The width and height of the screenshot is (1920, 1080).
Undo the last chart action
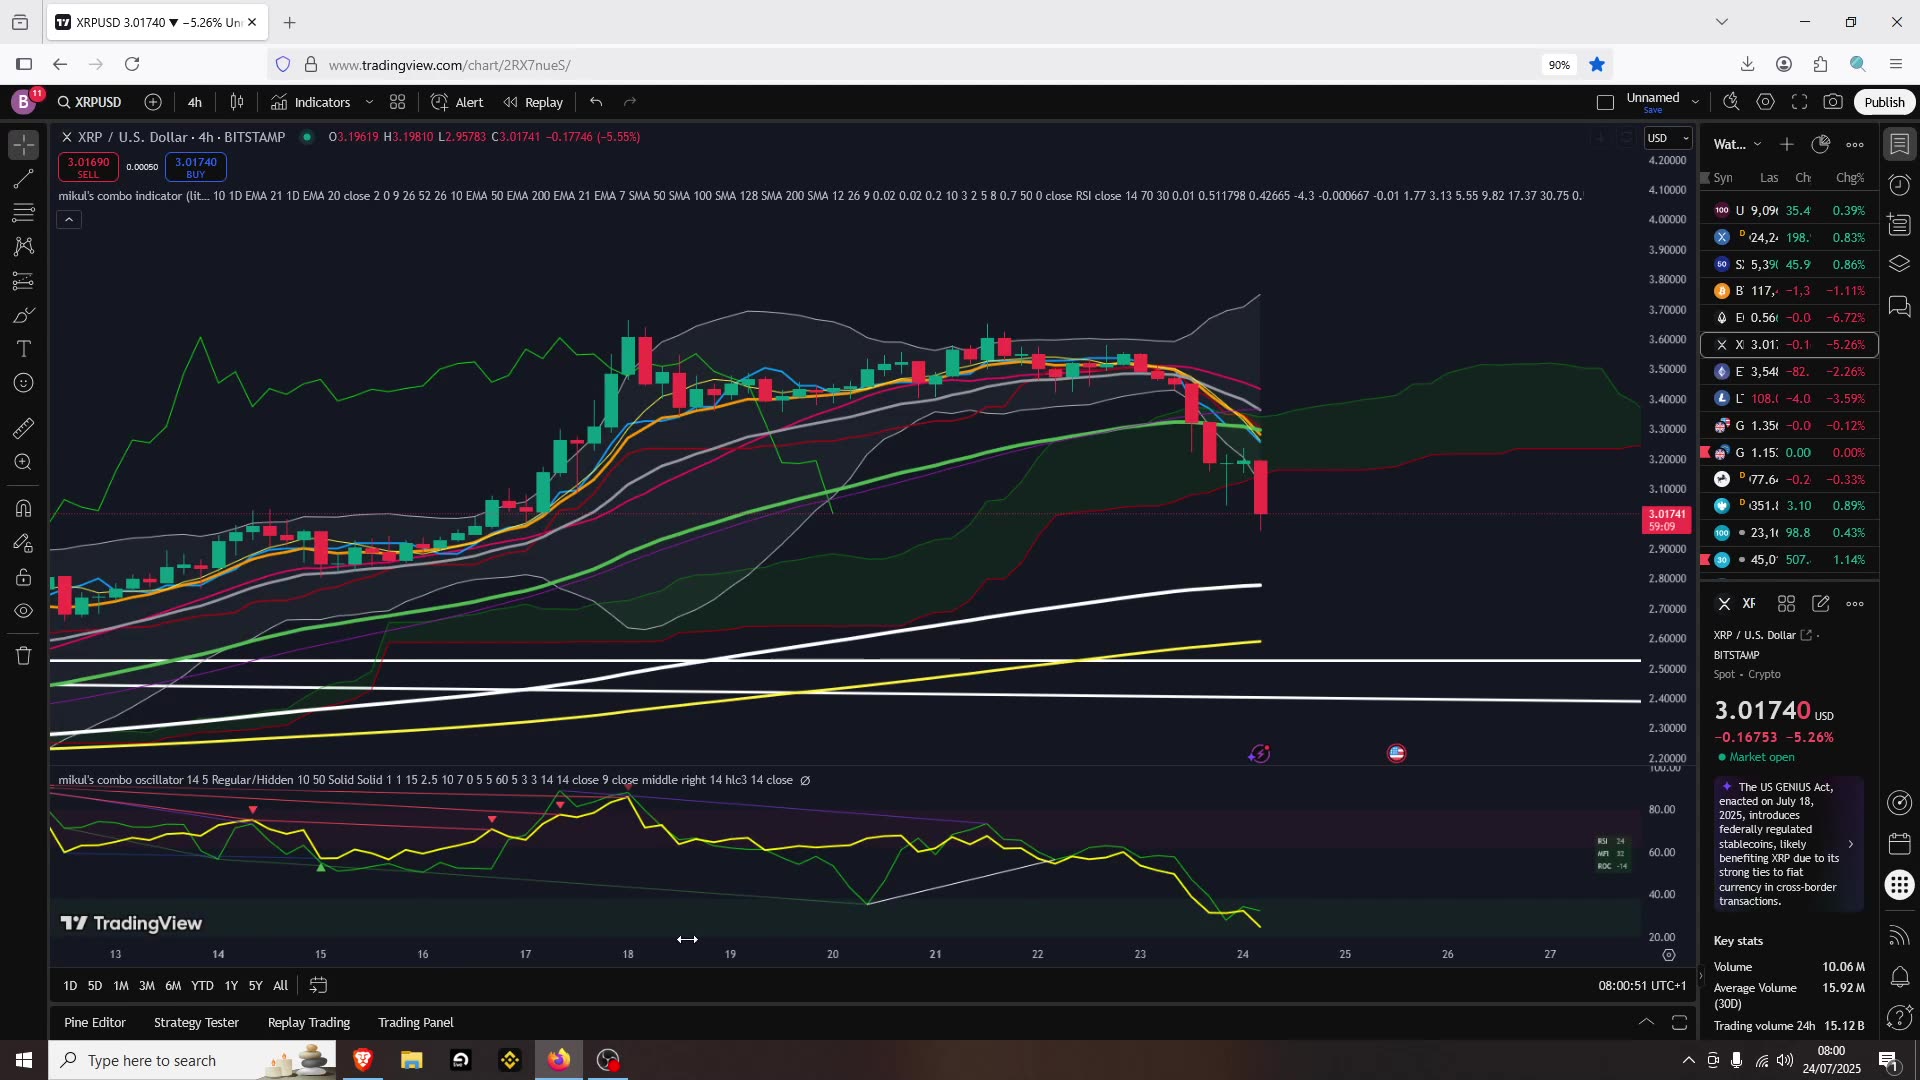596,102
